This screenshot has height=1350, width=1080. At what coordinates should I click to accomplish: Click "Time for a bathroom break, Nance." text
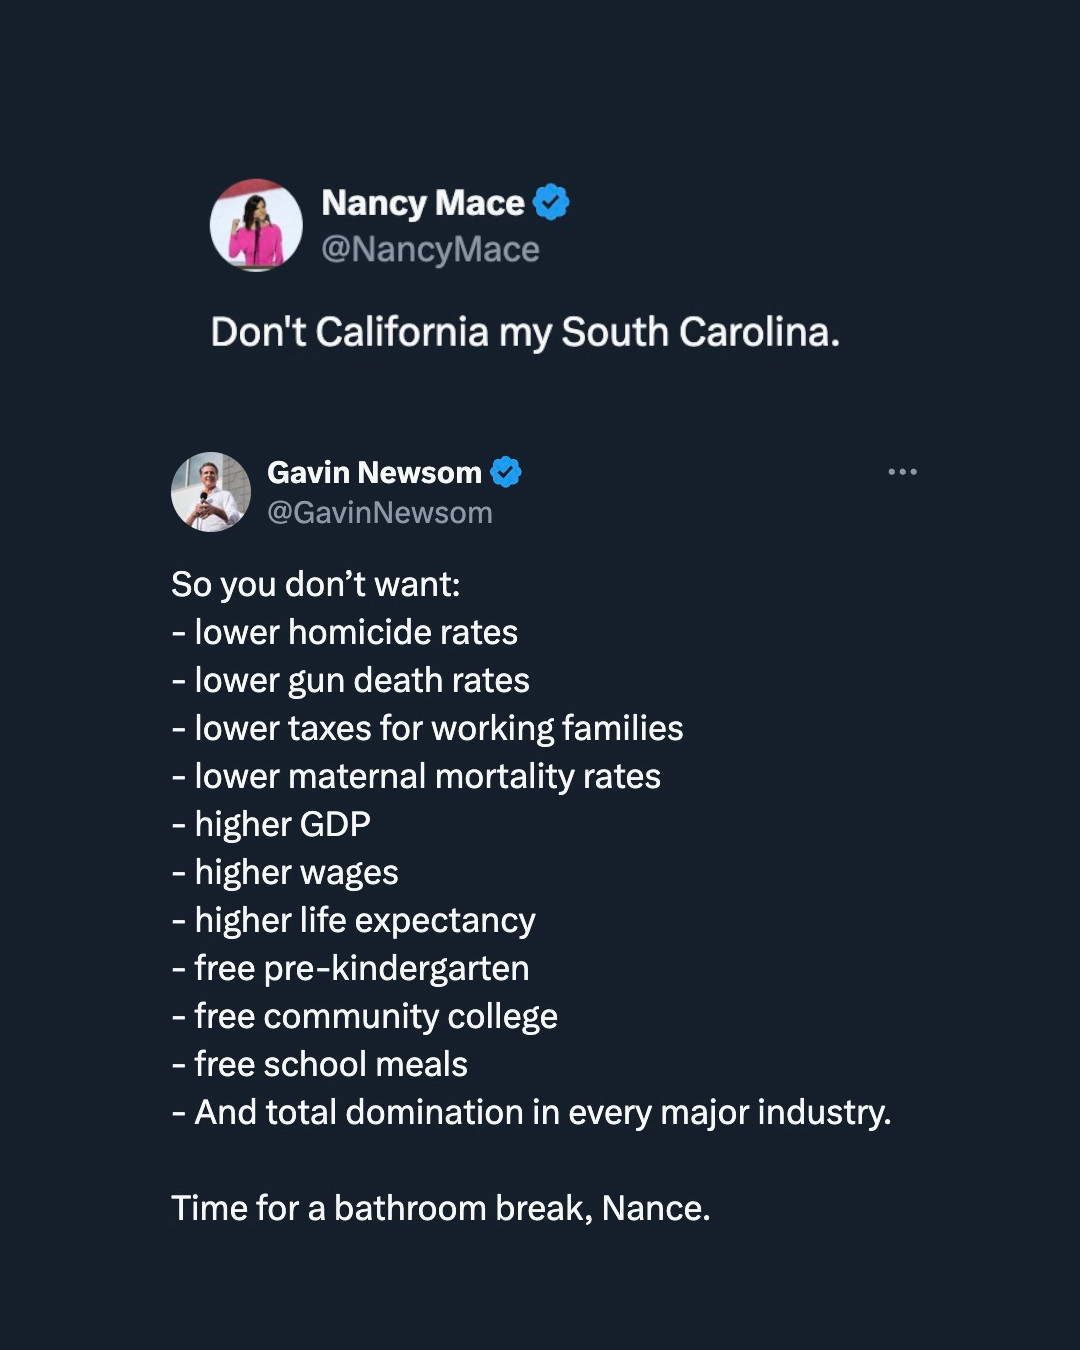440,1208
